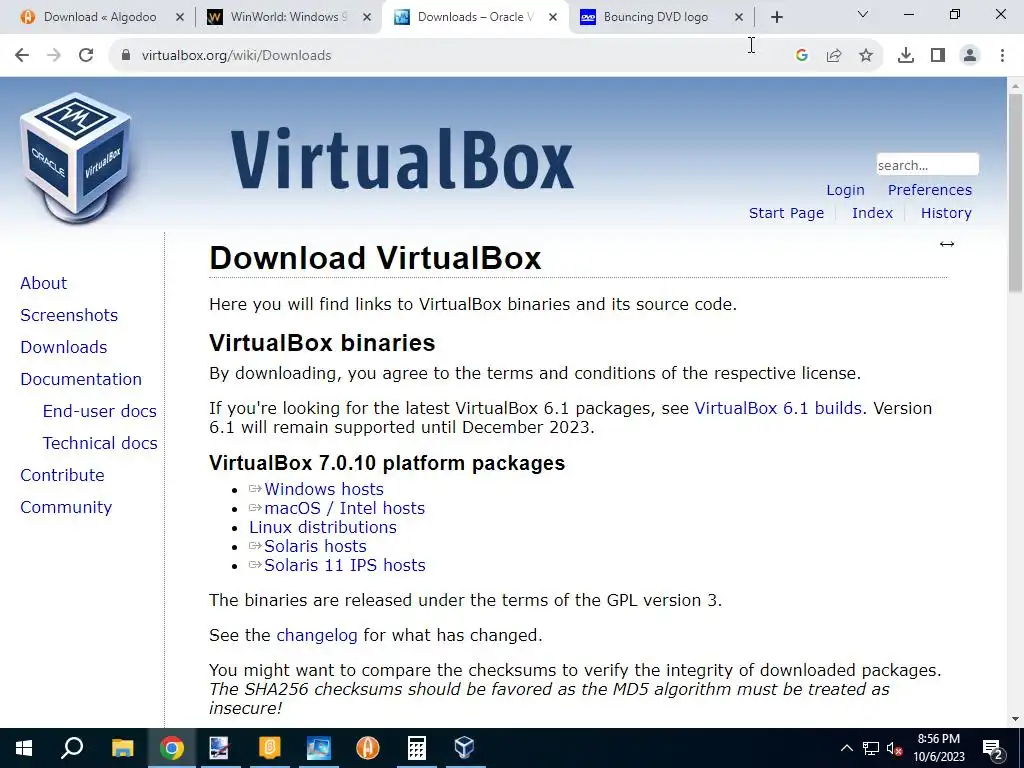Open the Calculator taskbar icon
Viewport: 1024px width, 768px height.
pos(417,748)
